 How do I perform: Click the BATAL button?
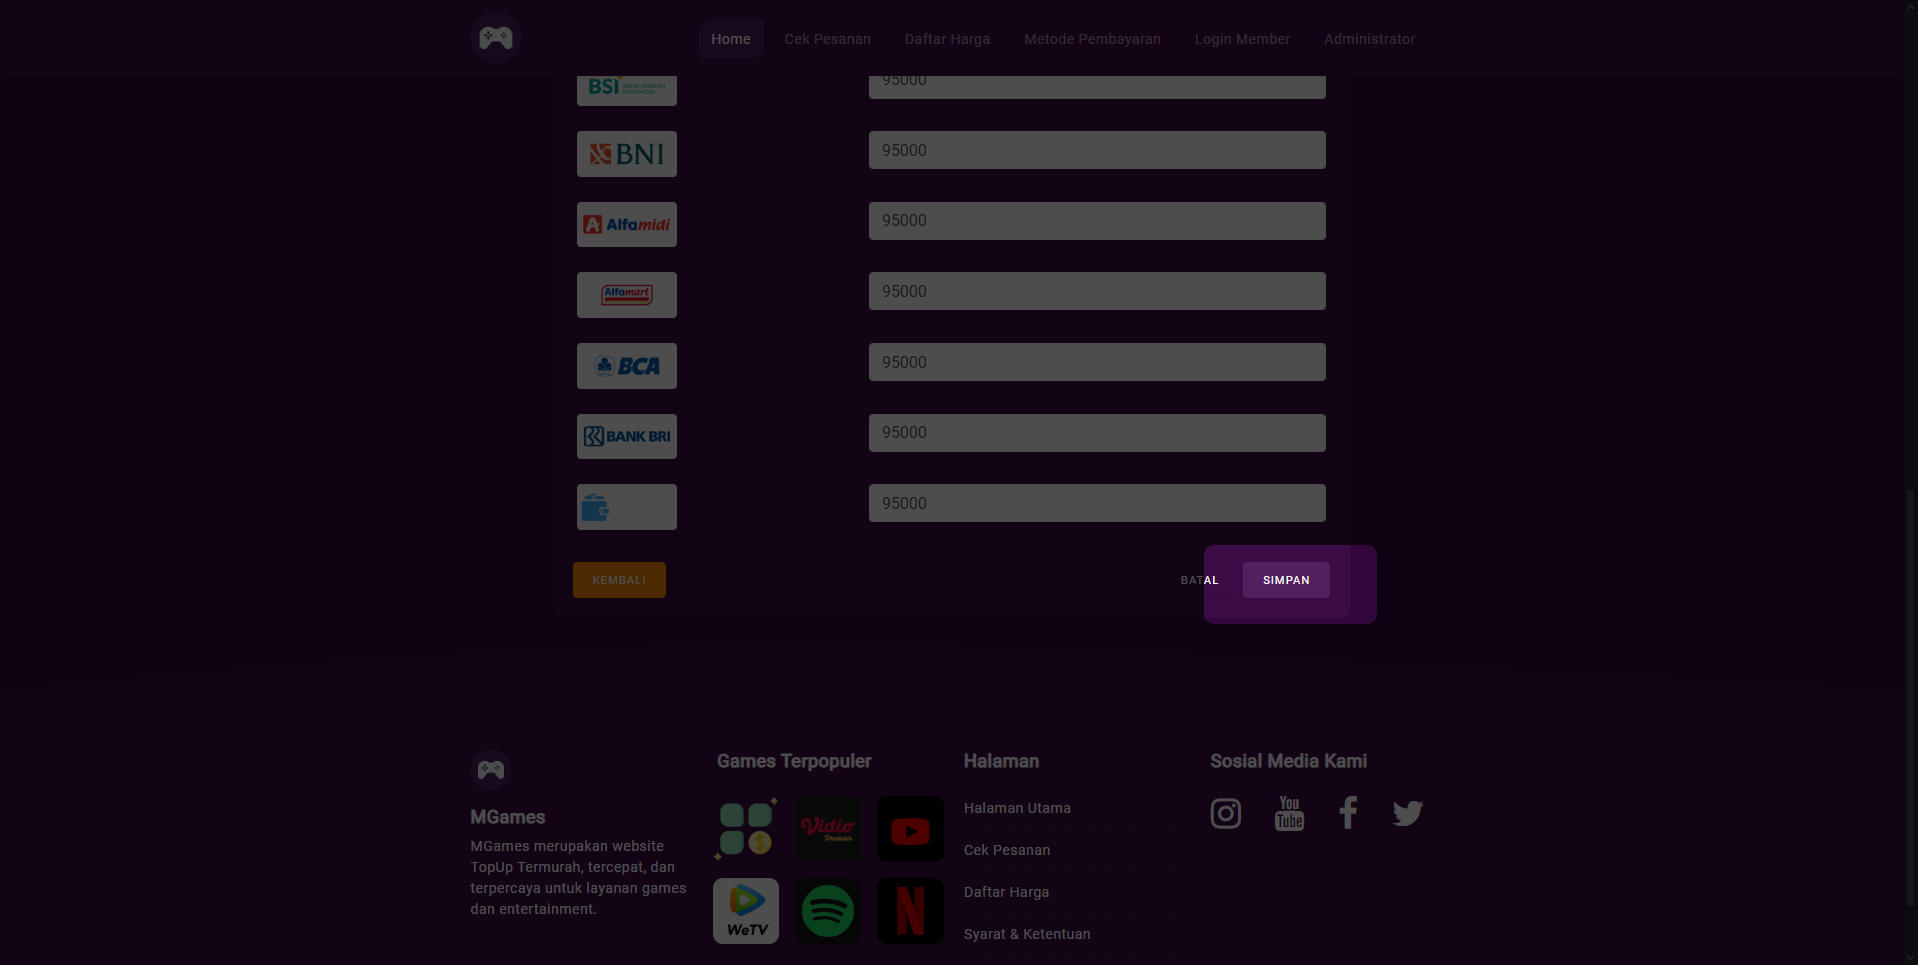point(1199,580)
